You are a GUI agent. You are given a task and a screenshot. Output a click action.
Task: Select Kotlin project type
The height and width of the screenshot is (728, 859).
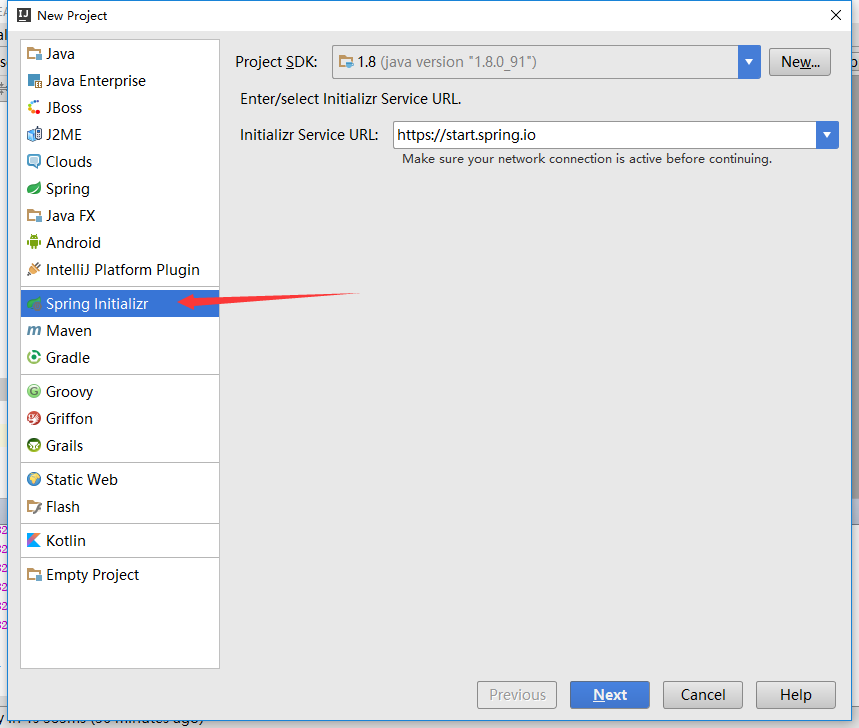(x=119, y=540)
